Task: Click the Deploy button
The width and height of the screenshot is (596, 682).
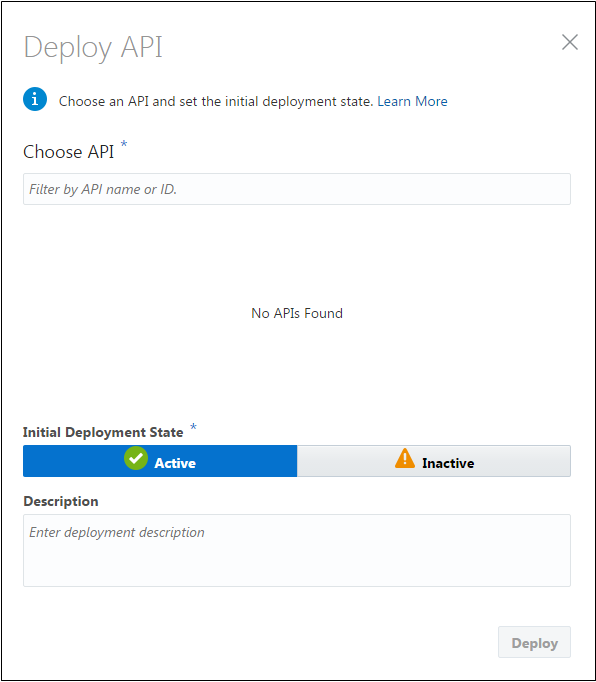Action: [x=534, y=642]
